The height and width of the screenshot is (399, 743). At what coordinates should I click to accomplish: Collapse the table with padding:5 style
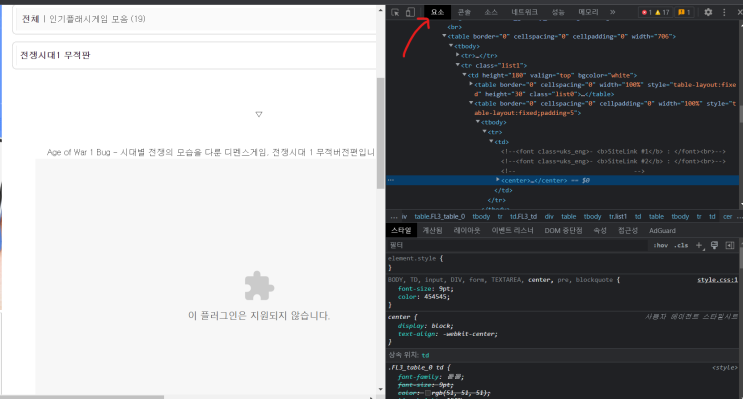click(x=471, y=103)
